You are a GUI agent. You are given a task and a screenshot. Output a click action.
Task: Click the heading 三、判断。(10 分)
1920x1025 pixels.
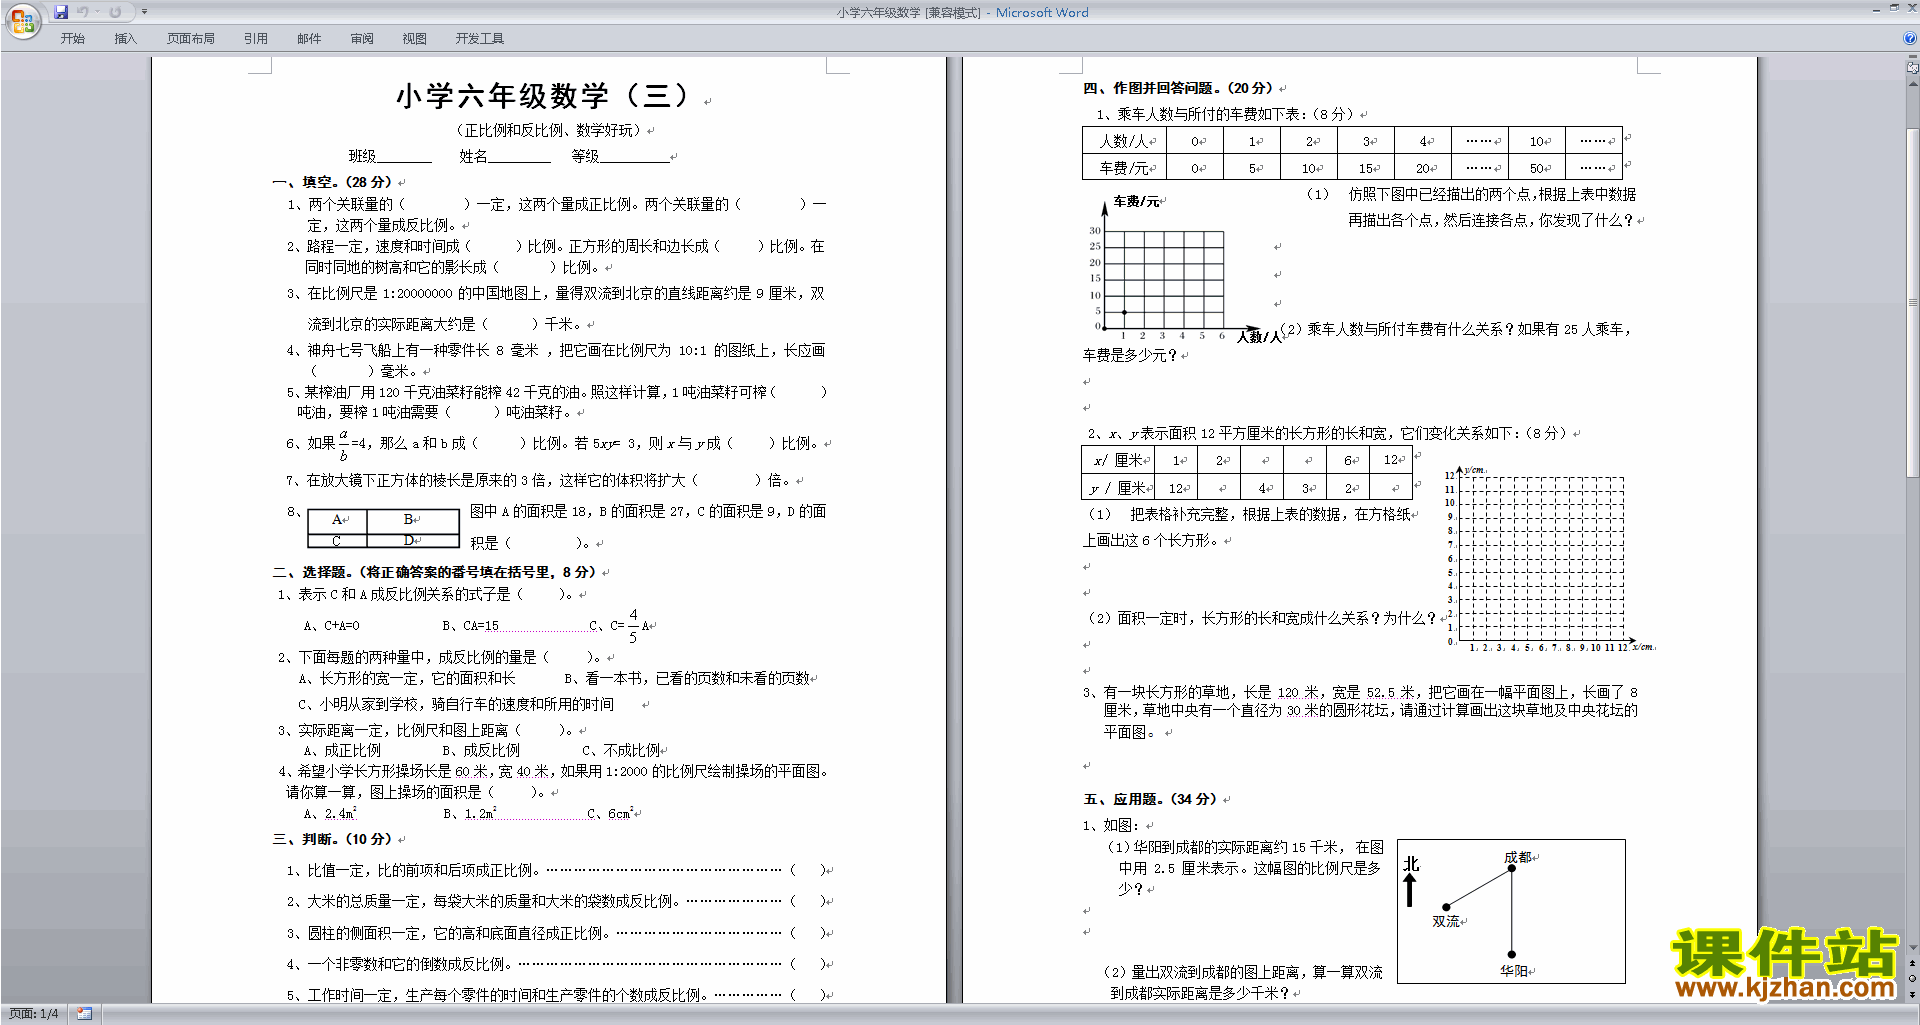pyautogui.click(x=333, y=839)
